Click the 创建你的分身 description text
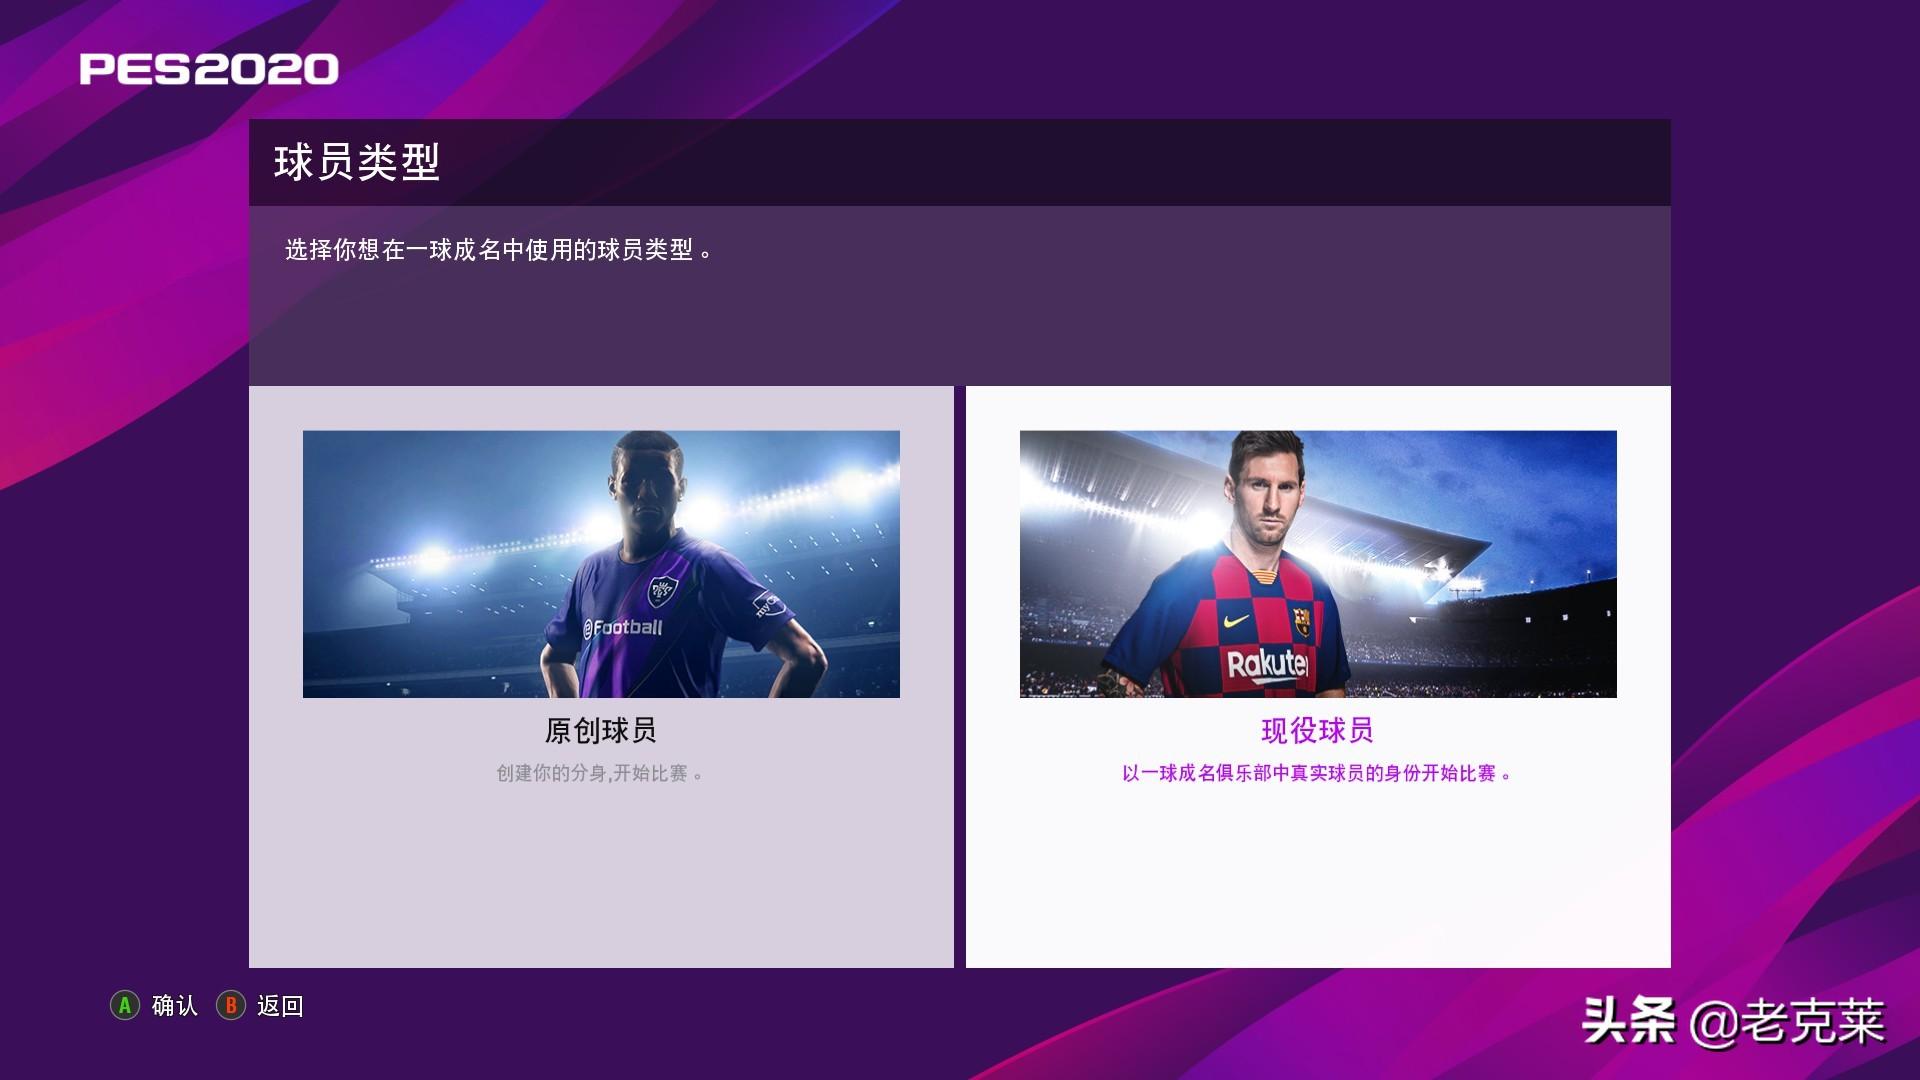Screen dimensions: 1920x1080 tap(599, 773)
